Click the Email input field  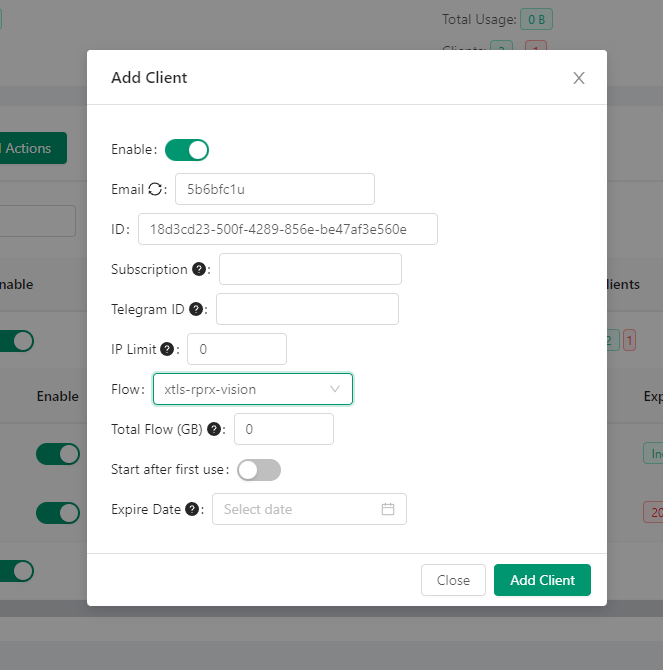click(274, 189)
